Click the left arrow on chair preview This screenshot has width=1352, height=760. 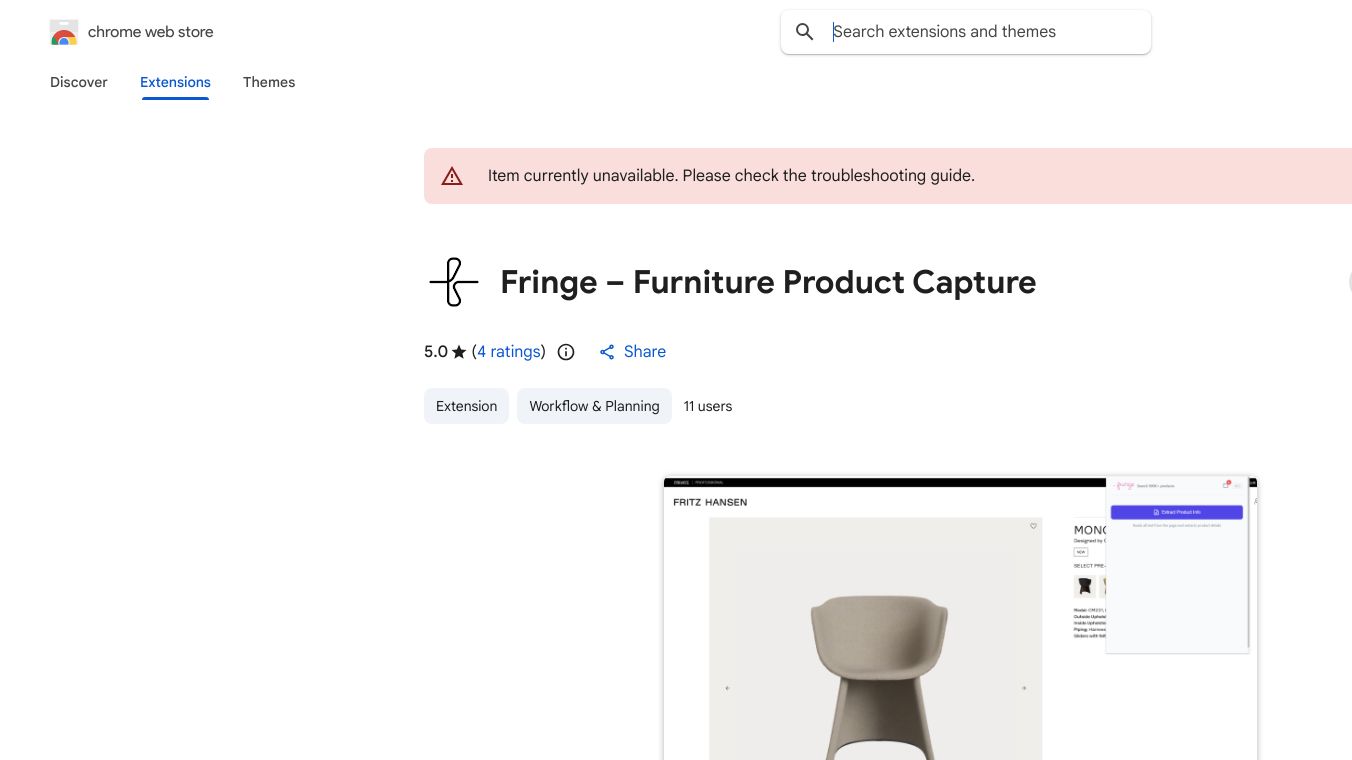click(727, 688)
